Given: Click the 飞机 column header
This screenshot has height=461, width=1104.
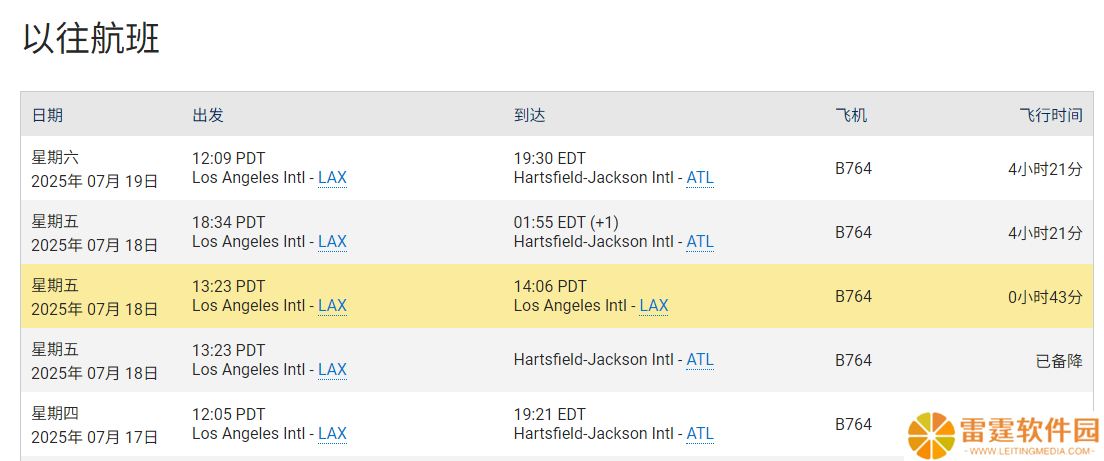Looking at the screenshot, I should tap(851, 115).
